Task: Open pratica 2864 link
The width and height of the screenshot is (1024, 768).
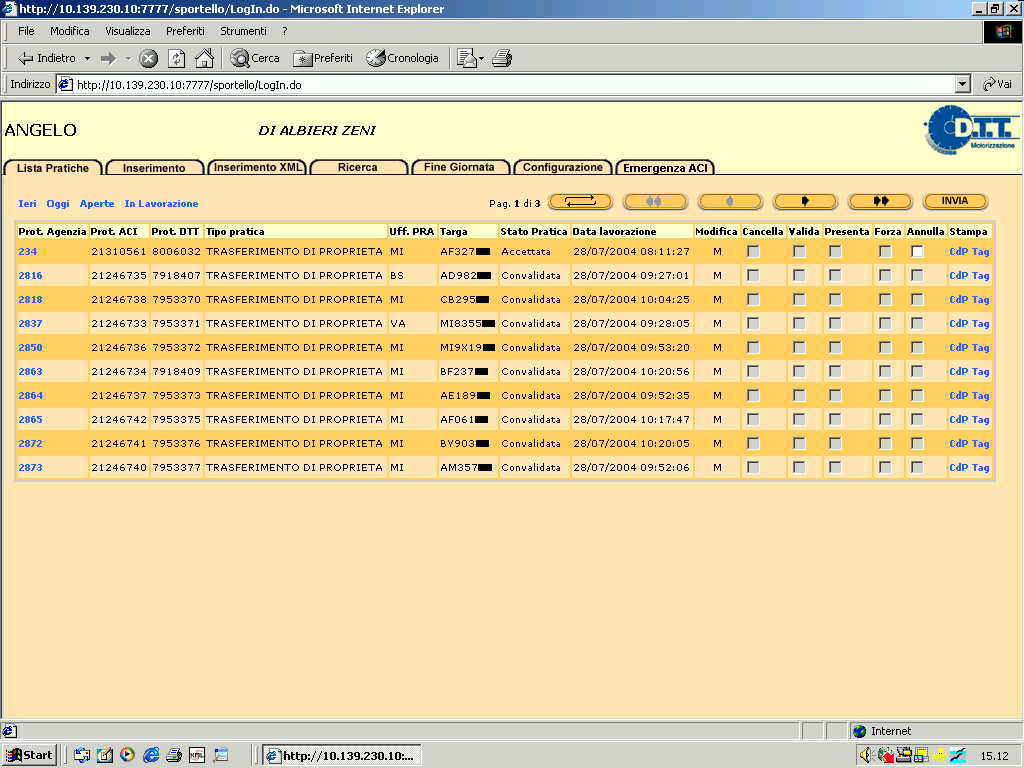Action: tap(31, 396)
